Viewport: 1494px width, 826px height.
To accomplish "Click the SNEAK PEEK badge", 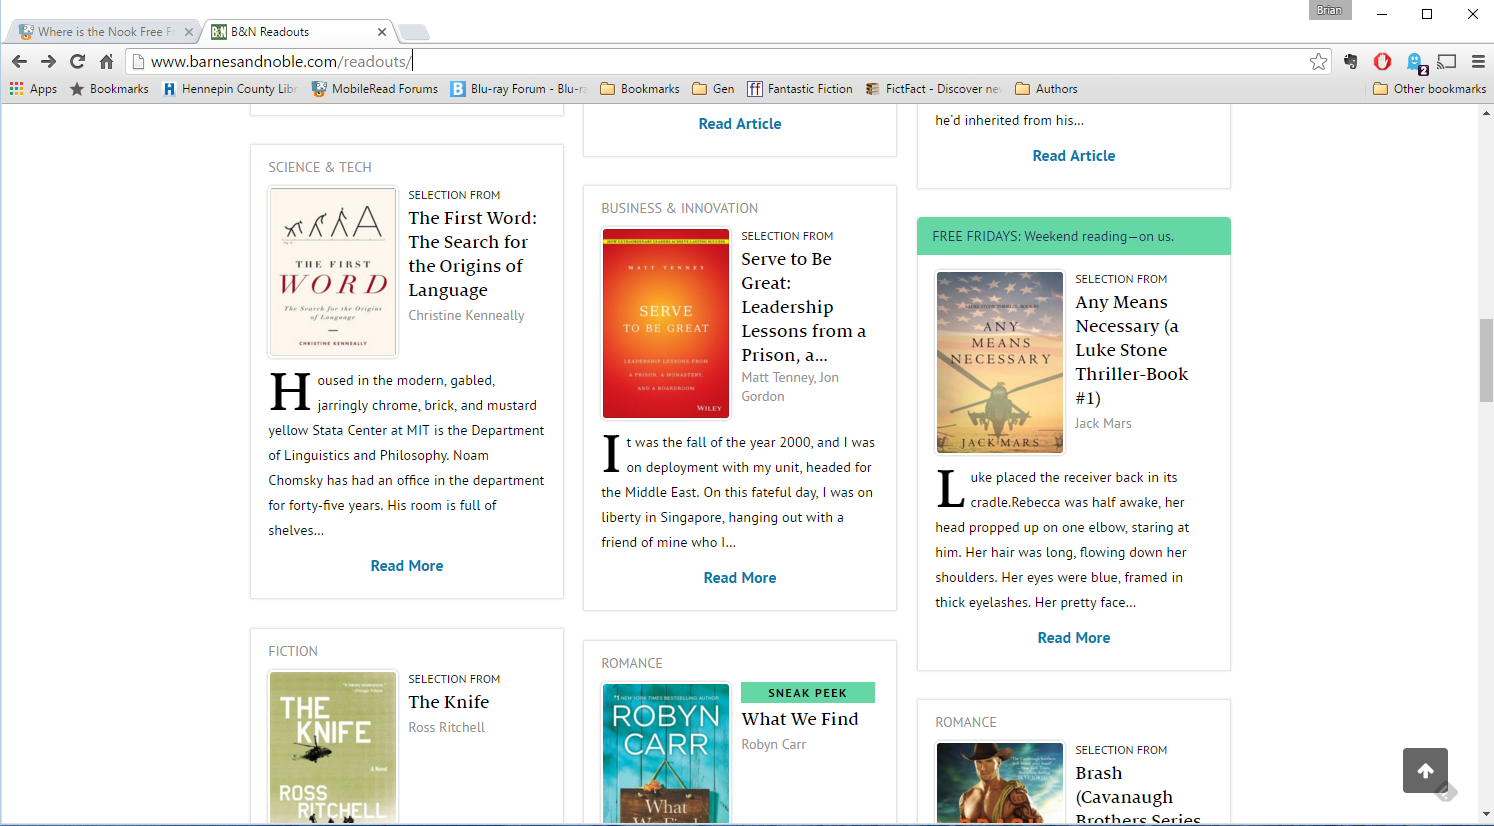I will click(x=808, y=693).
